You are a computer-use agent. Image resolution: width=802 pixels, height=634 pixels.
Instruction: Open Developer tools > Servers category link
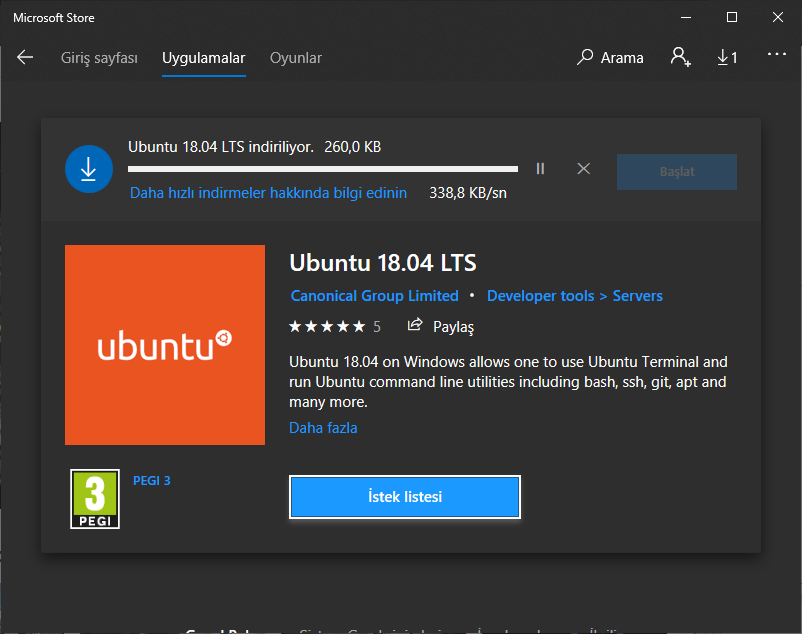tap(574, 296)
